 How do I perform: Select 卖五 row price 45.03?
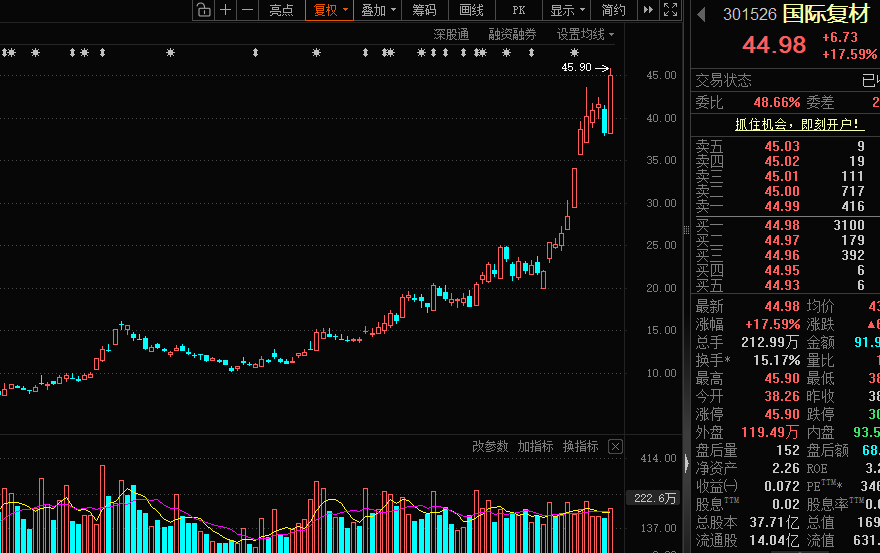[x=782, y=146]
